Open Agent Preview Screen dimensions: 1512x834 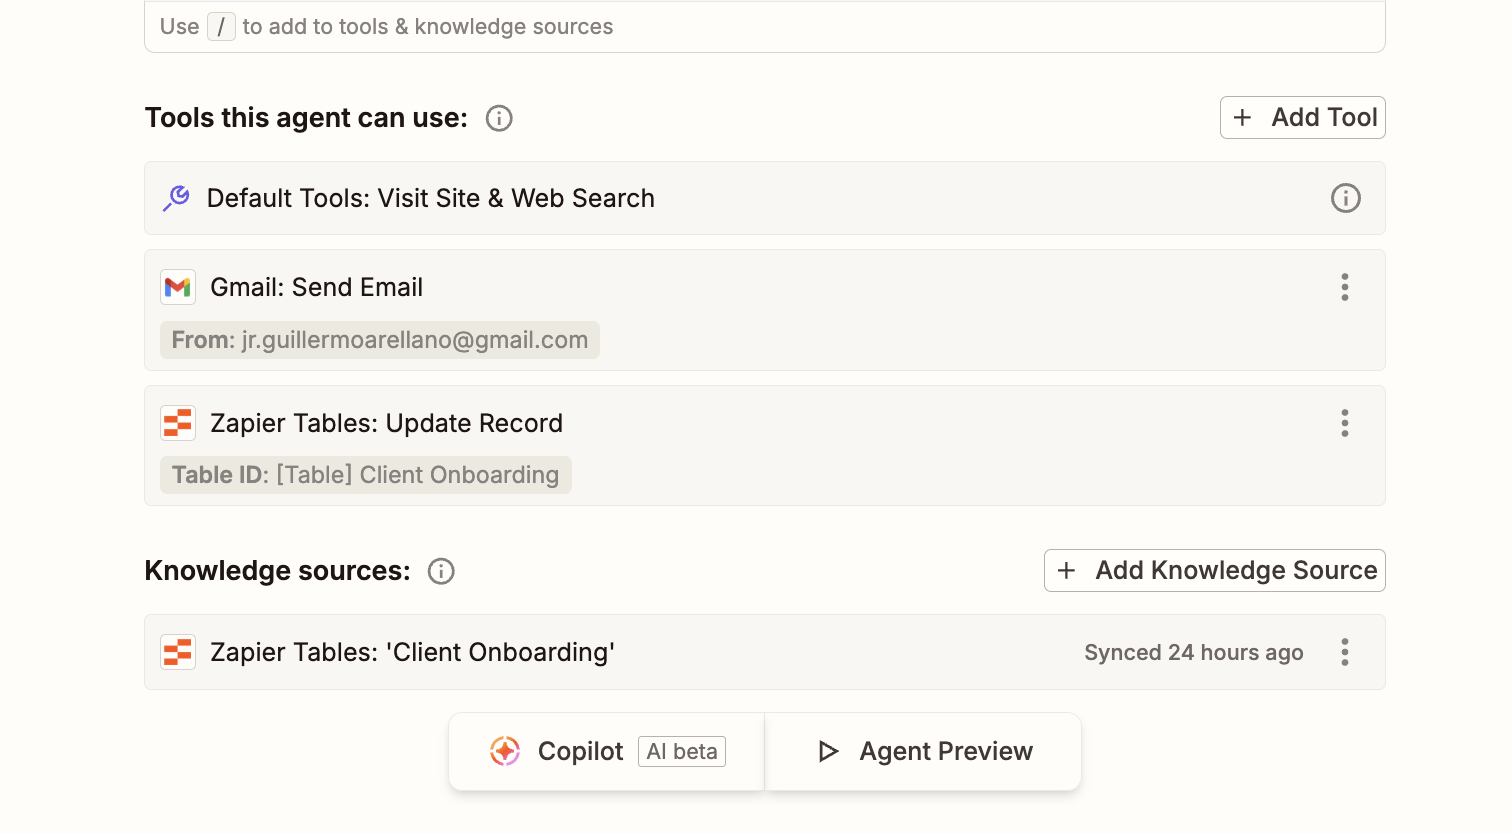(923, 751)
